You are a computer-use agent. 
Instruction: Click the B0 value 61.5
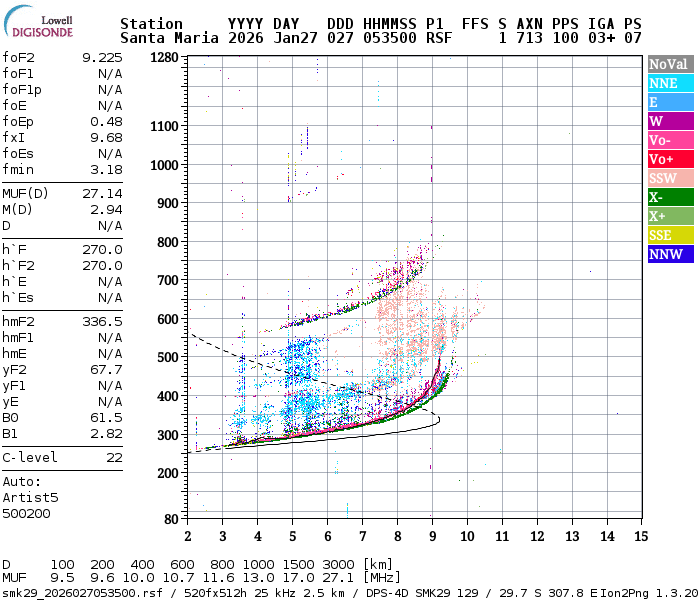[x=105, y=417]
